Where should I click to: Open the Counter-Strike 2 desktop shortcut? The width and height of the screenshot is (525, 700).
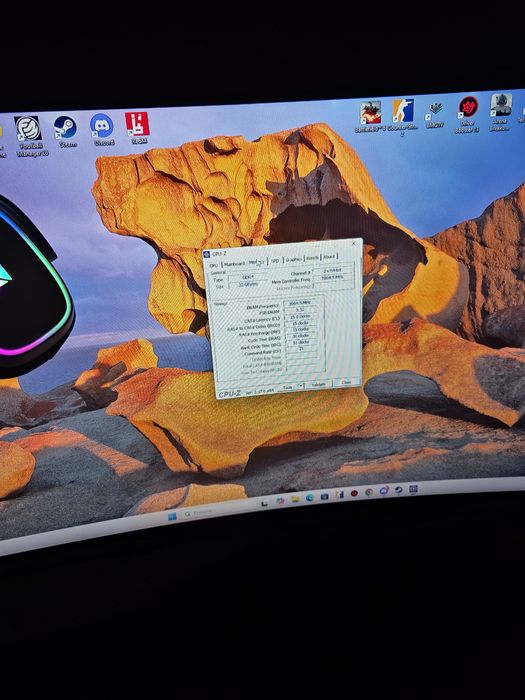403,116
